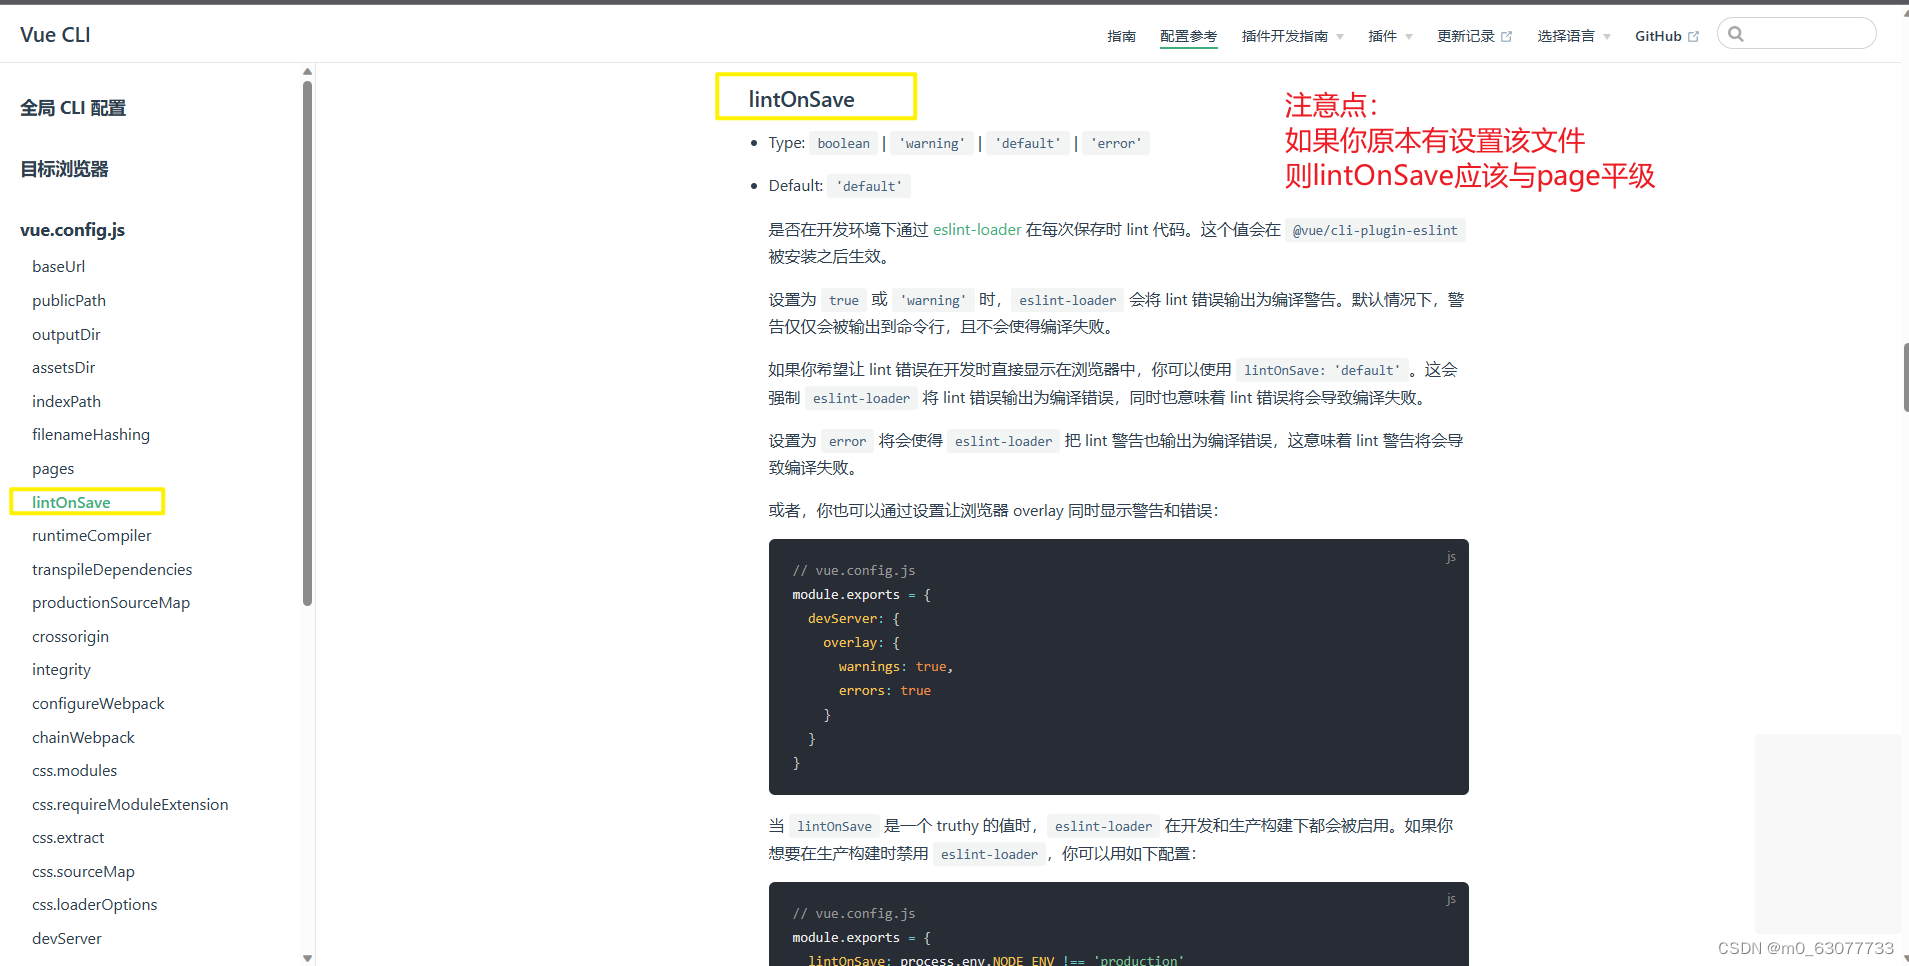The height and width of the screenshot is (966, 1909).
Task: Click the 'error' type code tag
Action: pyautogui.click(x=1116, y=143)
